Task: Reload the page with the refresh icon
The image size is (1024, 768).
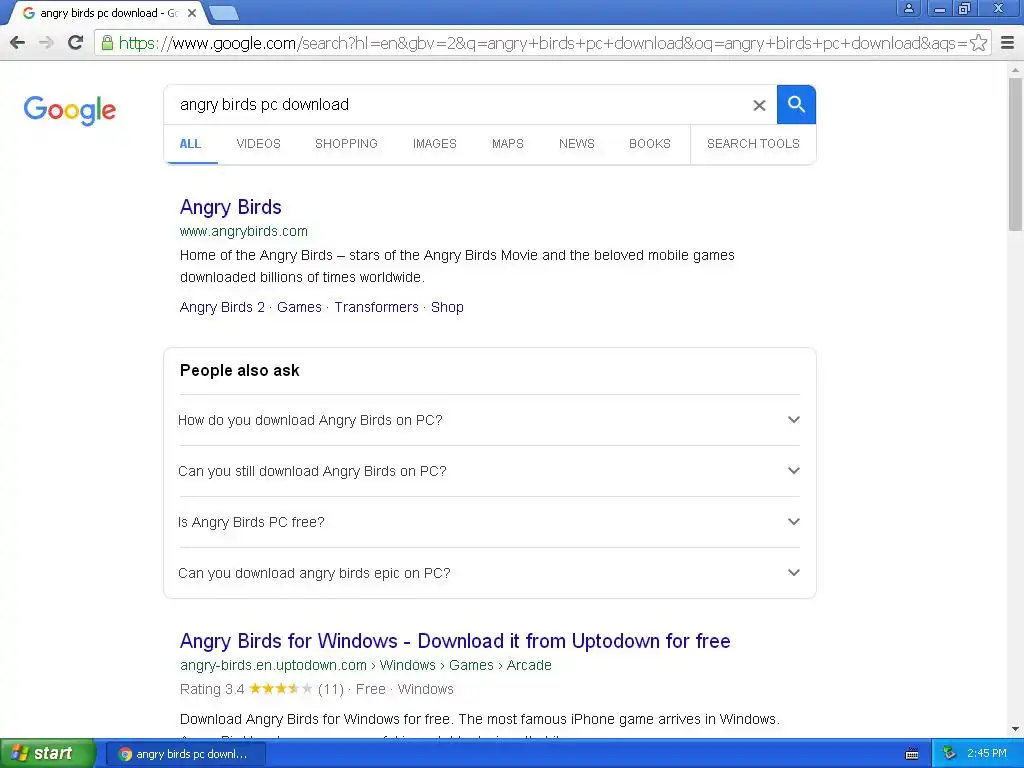Action: [76, 43]
